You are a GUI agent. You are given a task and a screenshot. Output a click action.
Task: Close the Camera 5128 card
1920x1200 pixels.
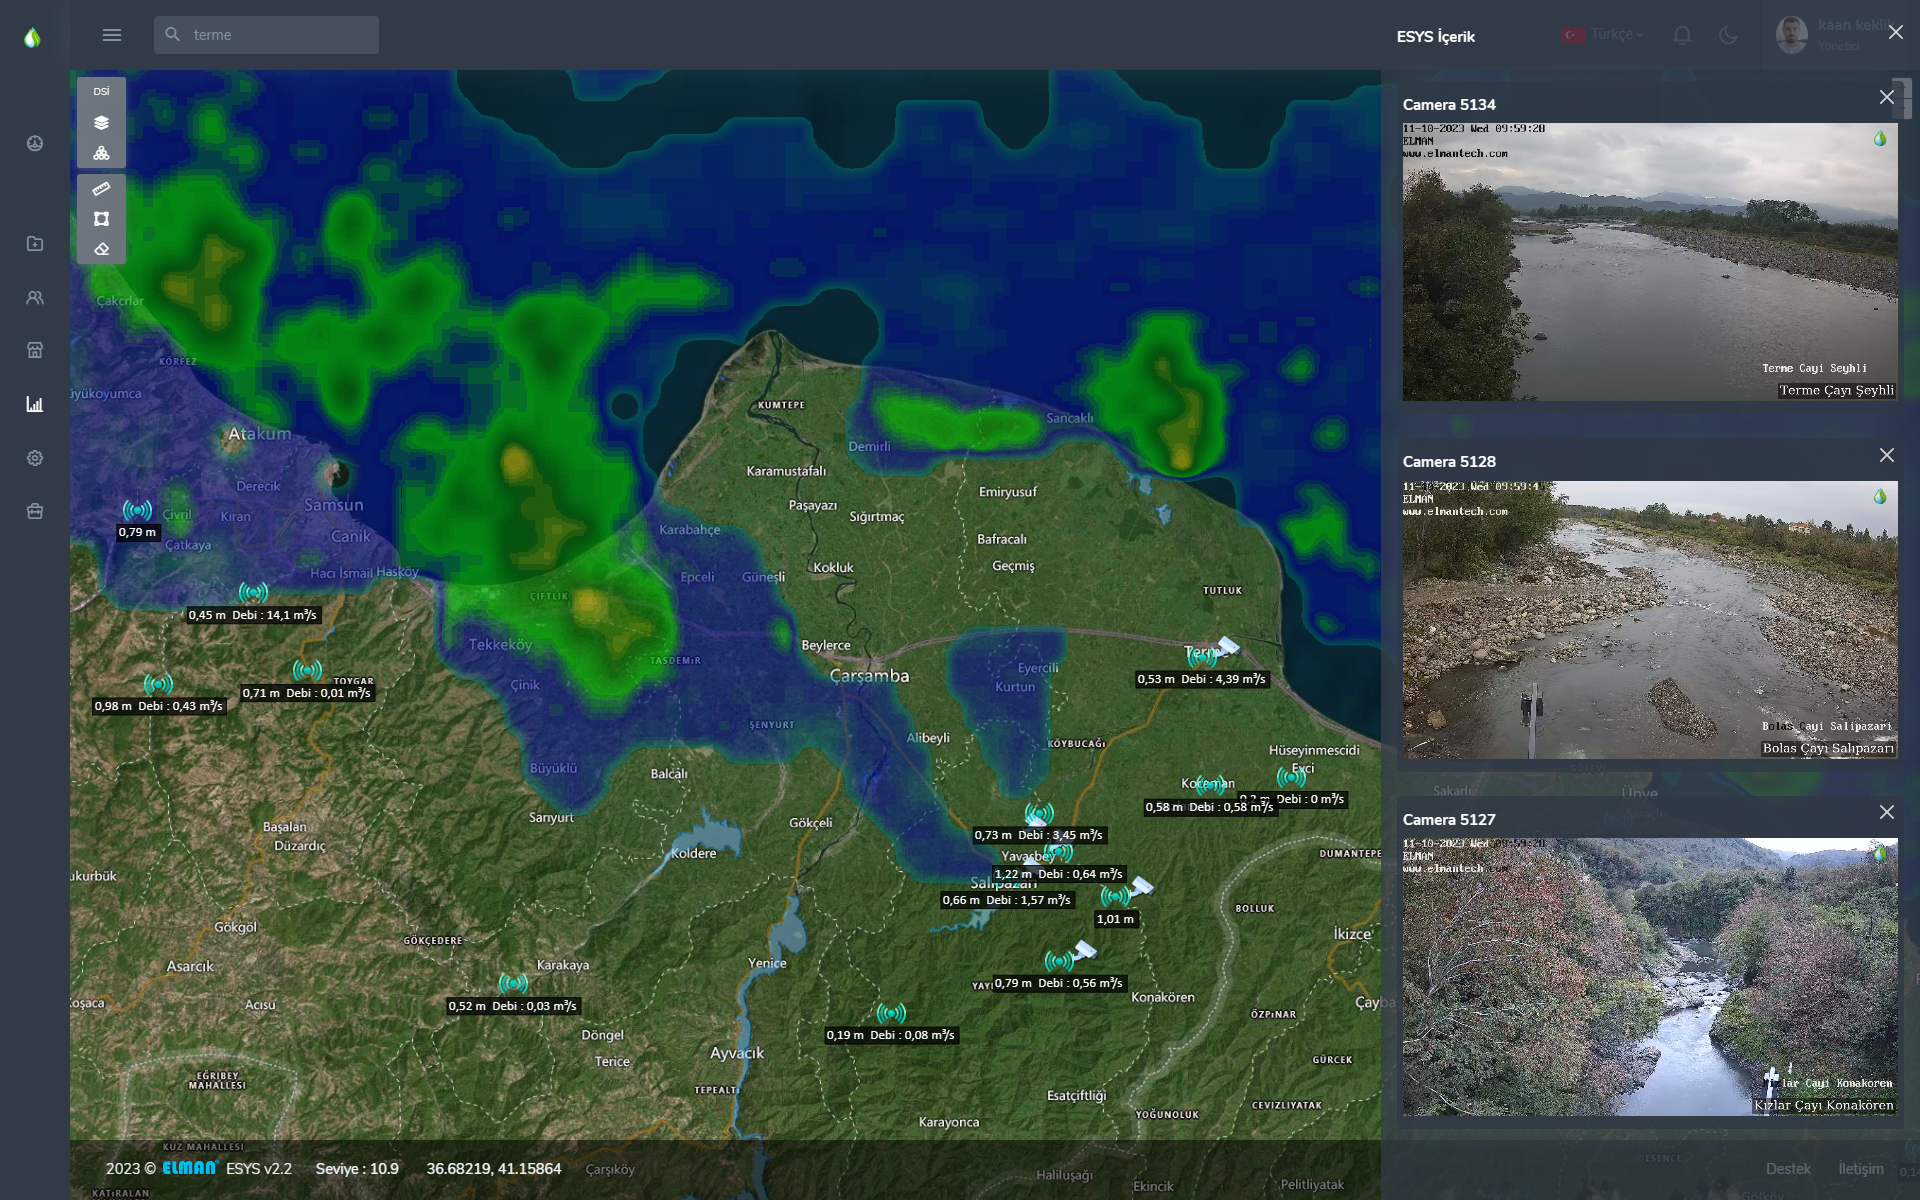pos(1886,455)
